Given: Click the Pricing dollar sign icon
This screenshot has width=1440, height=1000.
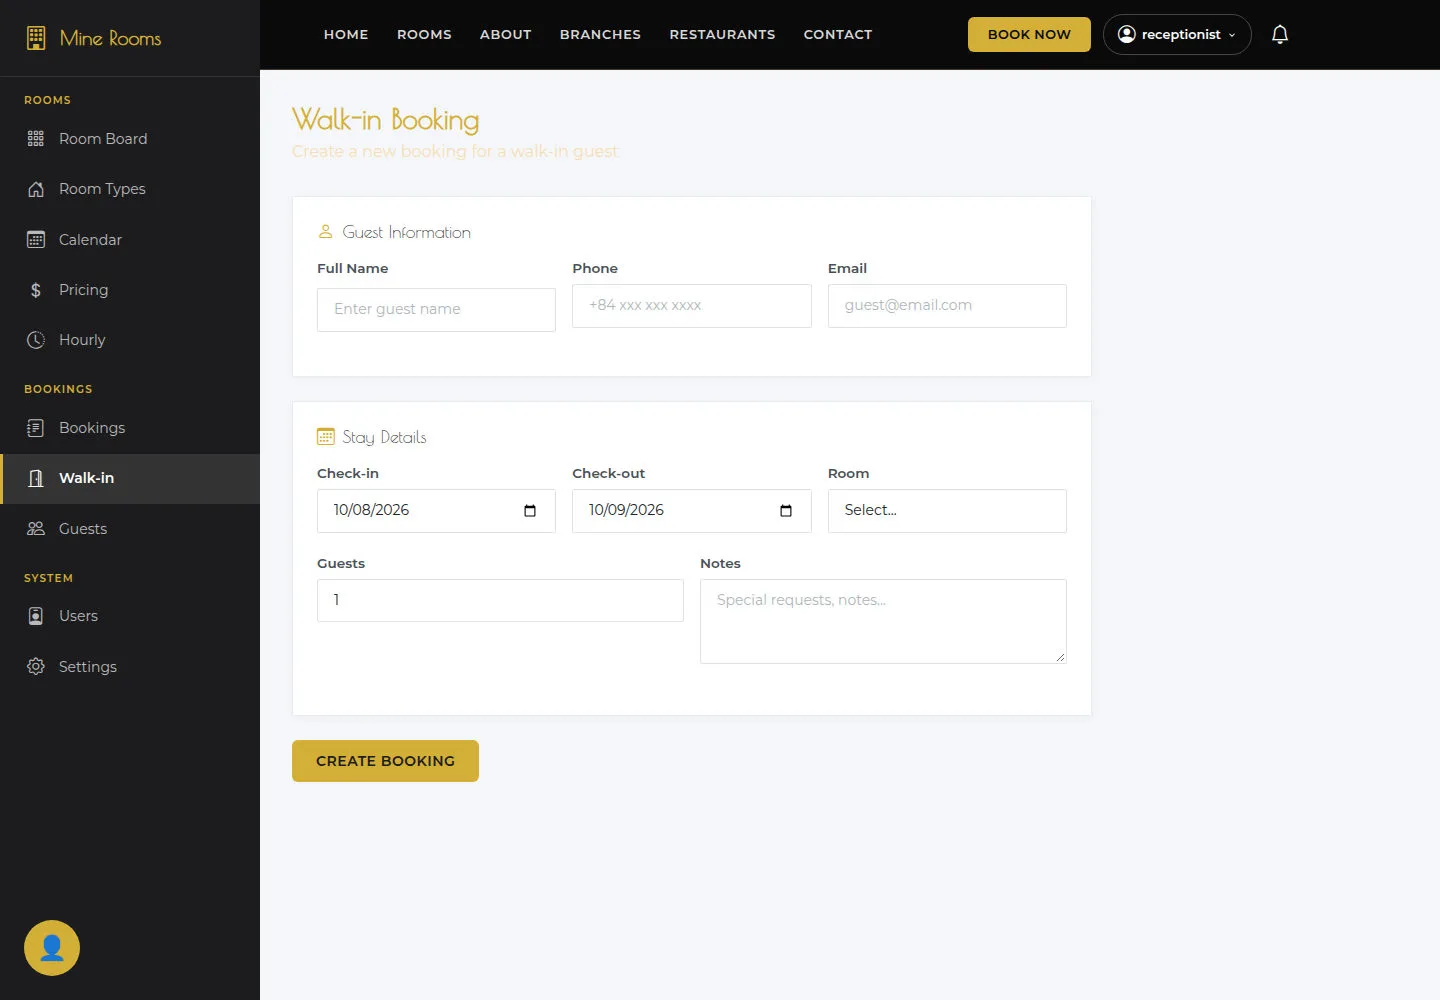Looking at the screenshot, I should pos(36,290).
